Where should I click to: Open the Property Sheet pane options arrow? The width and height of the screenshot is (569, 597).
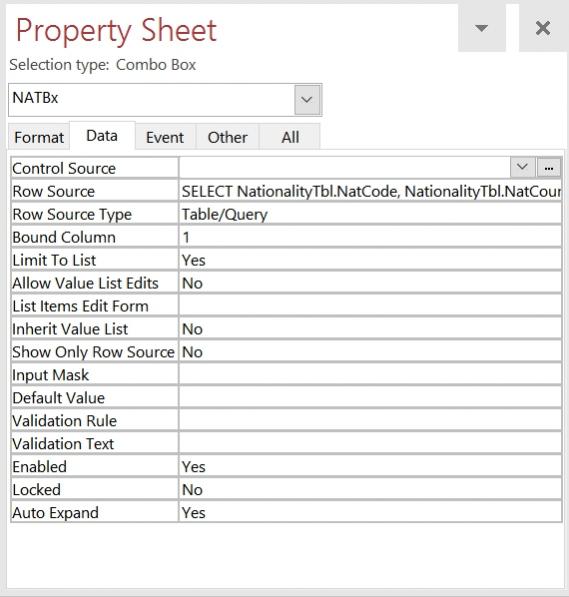(x=481, y=28)
